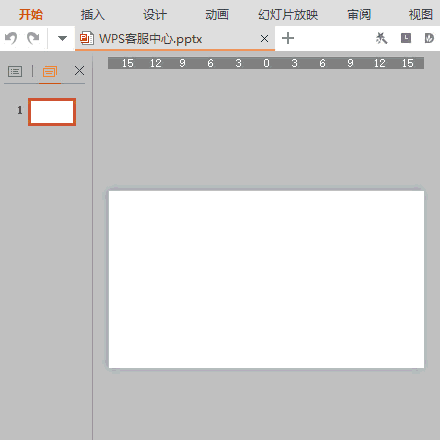Undo the last action

(x=11, y=38)
